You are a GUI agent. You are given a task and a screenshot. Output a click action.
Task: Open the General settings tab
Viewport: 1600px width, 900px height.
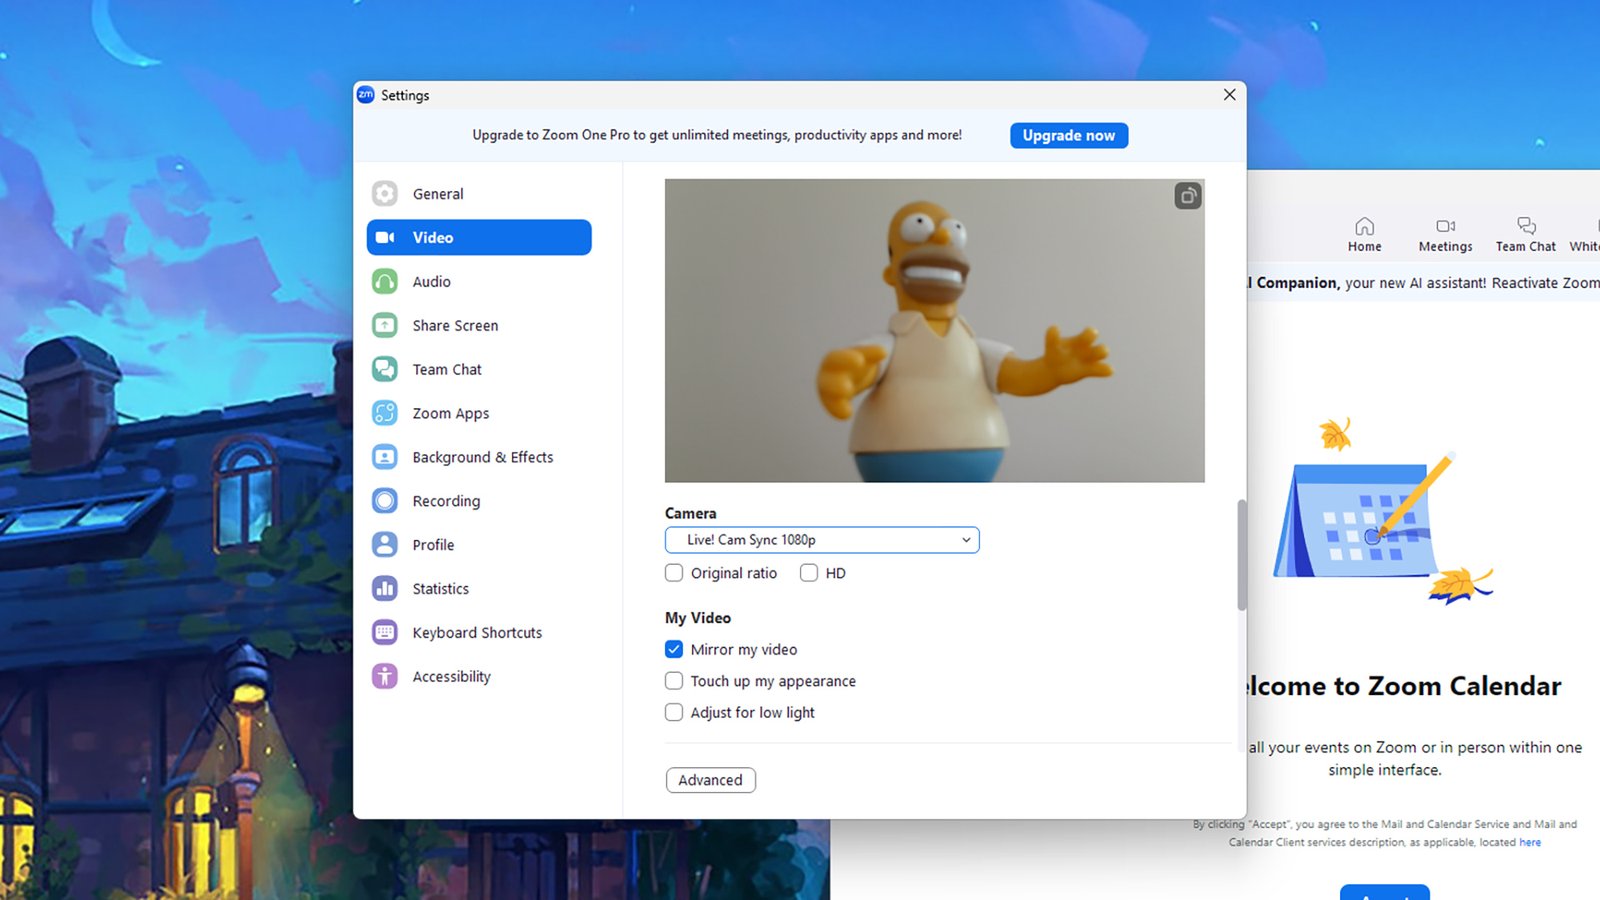pos(479,194)
